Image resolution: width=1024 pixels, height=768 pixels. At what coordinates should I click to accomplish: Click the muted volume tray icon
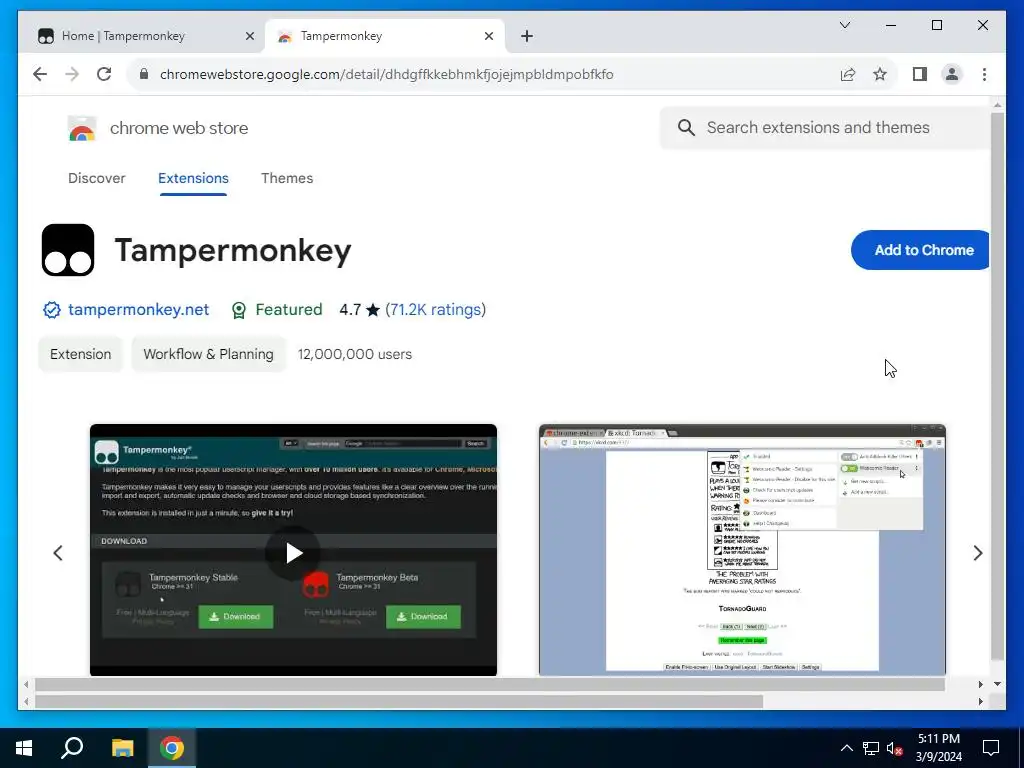[x=894, y=748]
